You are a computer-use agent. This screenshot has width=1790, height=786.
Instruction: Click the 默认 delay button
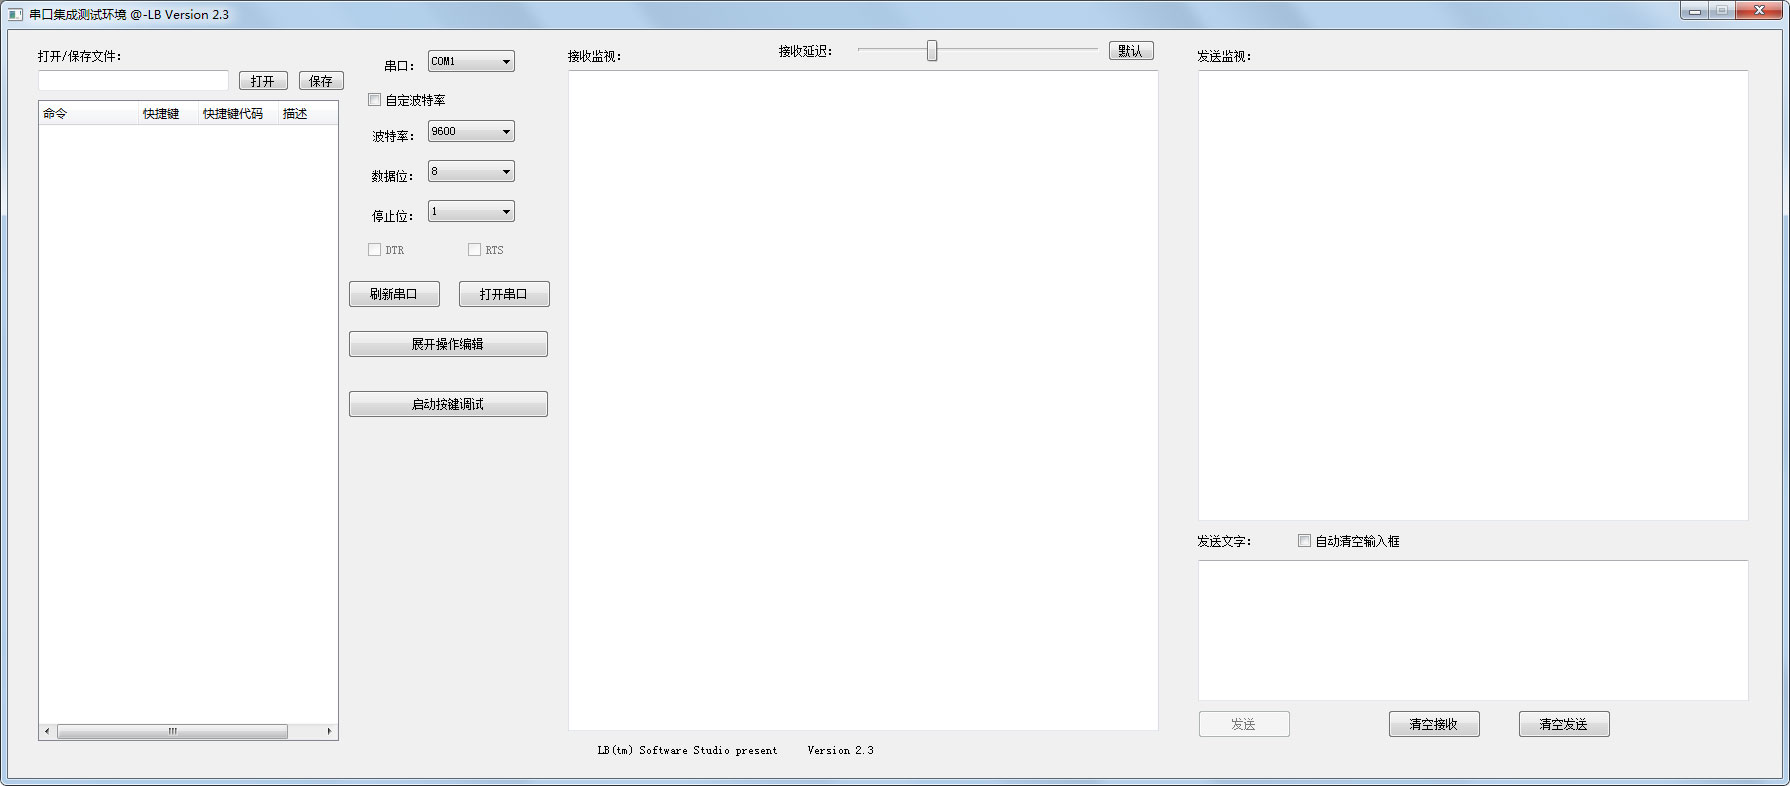[1131, 51]
